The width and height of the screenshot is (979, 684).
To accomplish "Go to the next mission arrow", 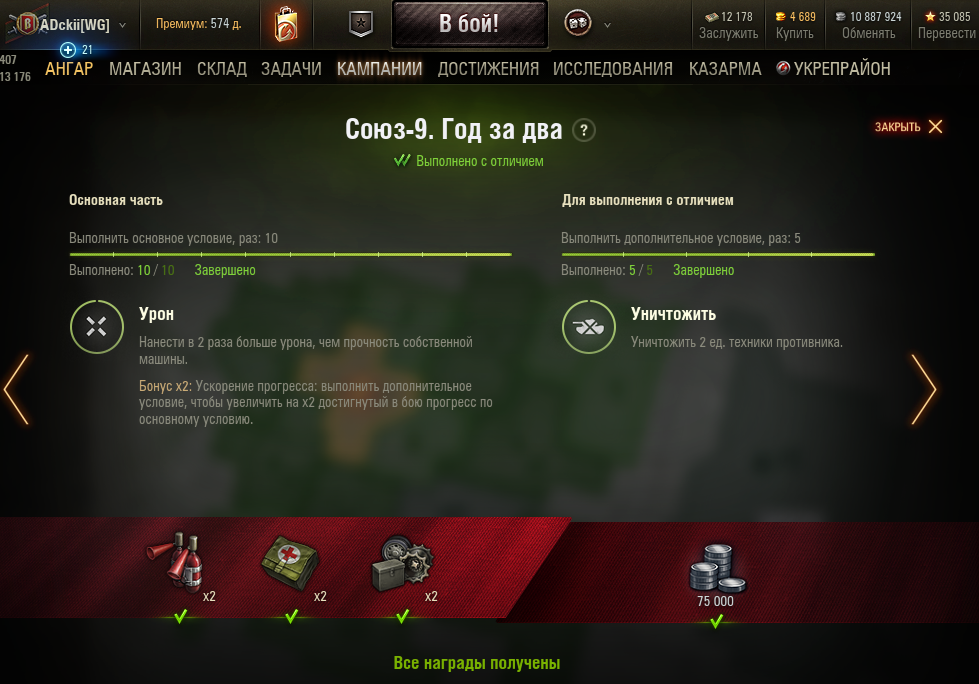I will coord(924,390).
